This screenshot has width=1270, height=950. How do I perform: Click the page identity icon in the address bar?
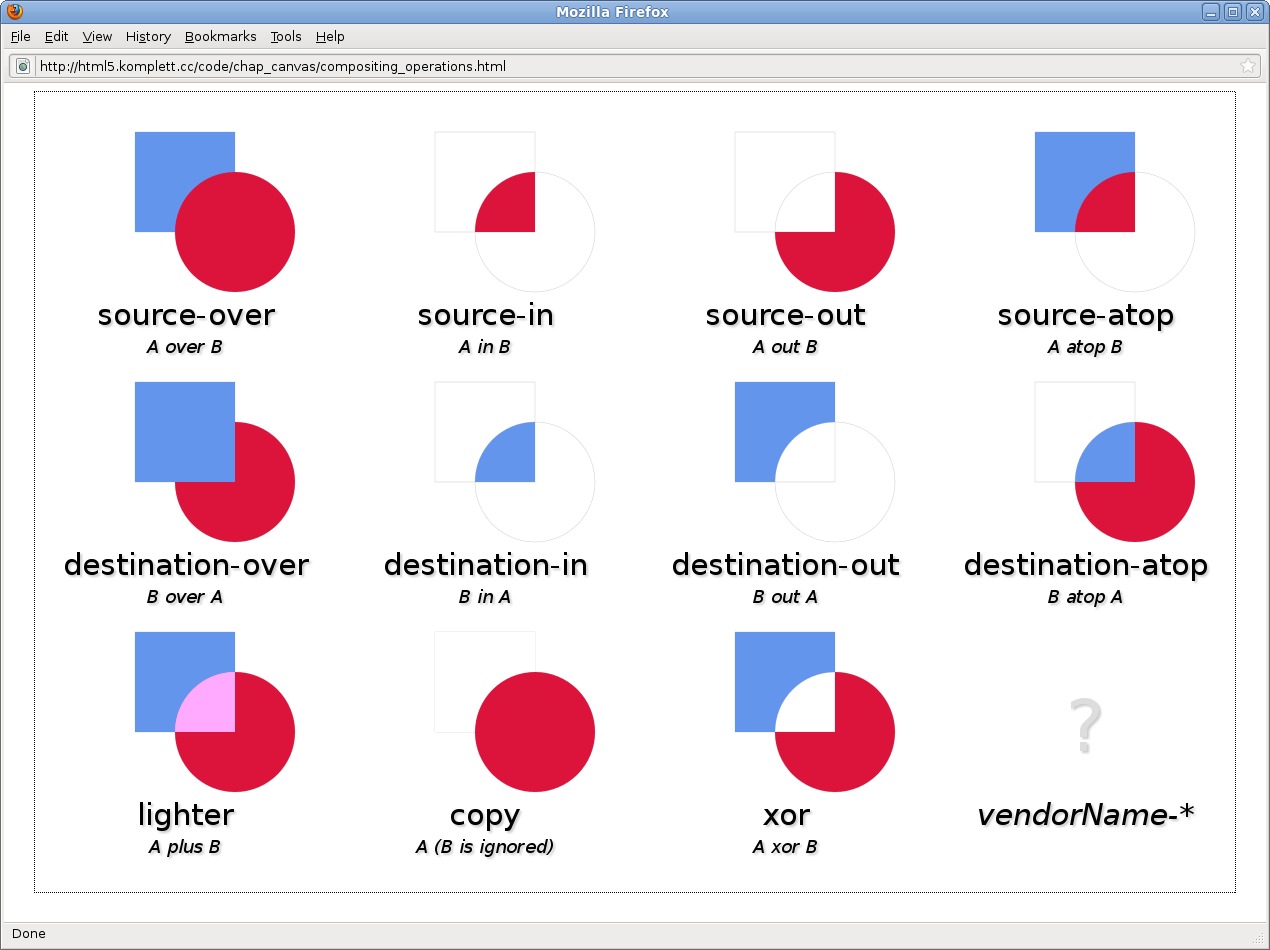click(23, 66)
